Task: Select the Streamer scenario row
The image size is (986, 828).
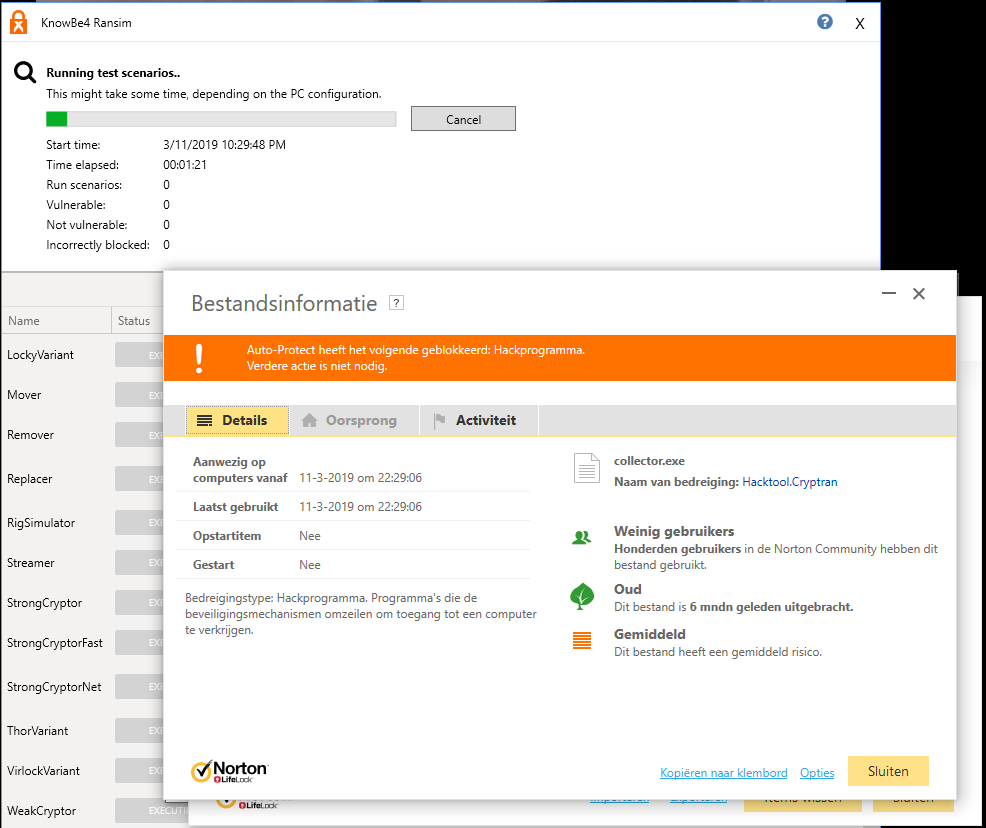Action: click(x=82, y=563)
